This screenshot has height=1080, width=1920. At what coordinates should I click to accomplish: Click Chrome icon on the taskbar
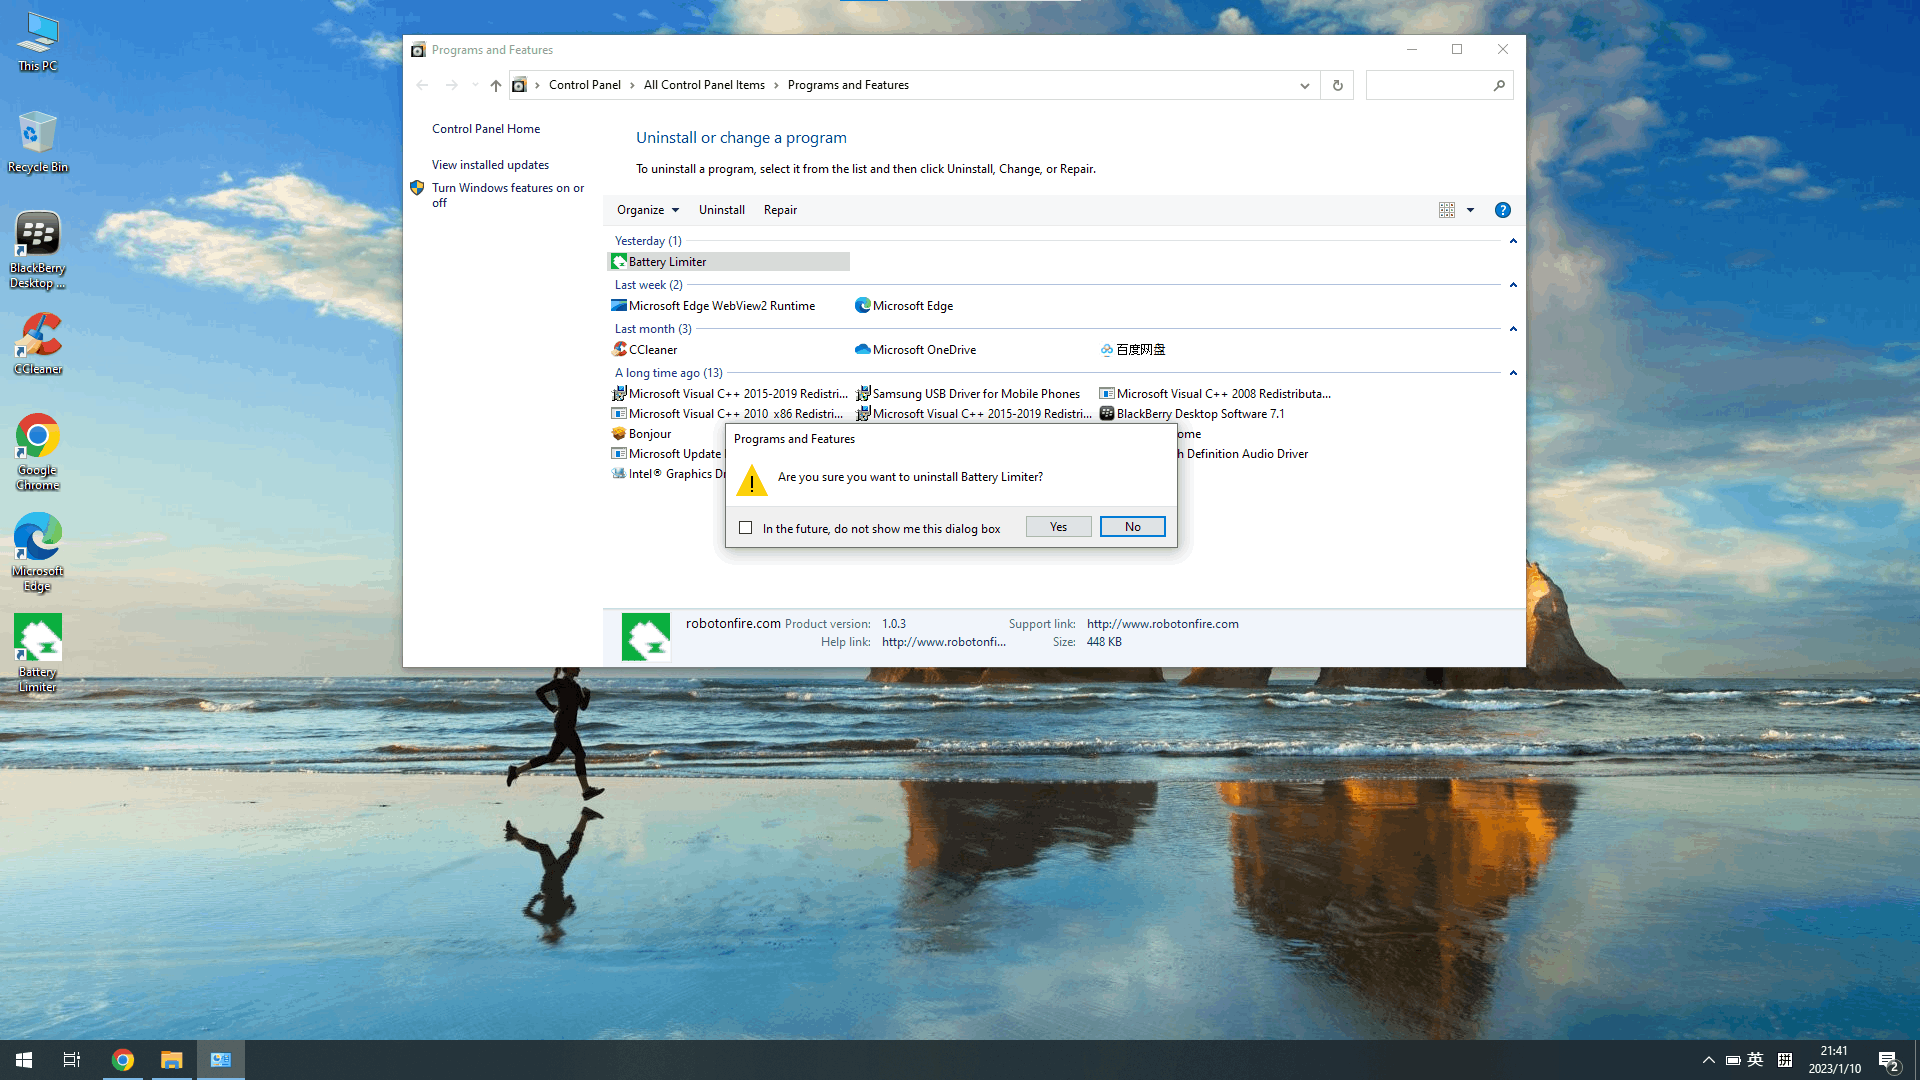(x=123, y=1060)
